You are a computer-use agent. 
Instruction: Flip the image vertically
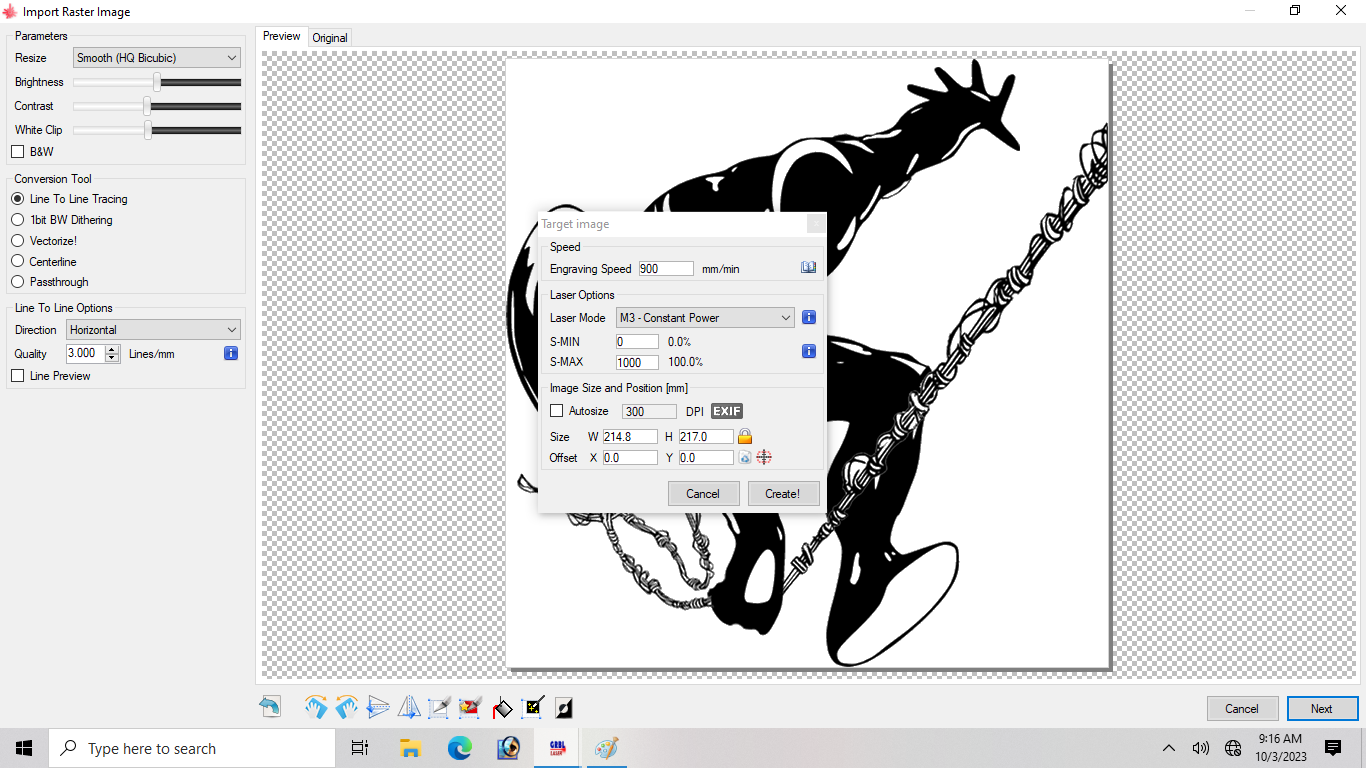(378, 708)
